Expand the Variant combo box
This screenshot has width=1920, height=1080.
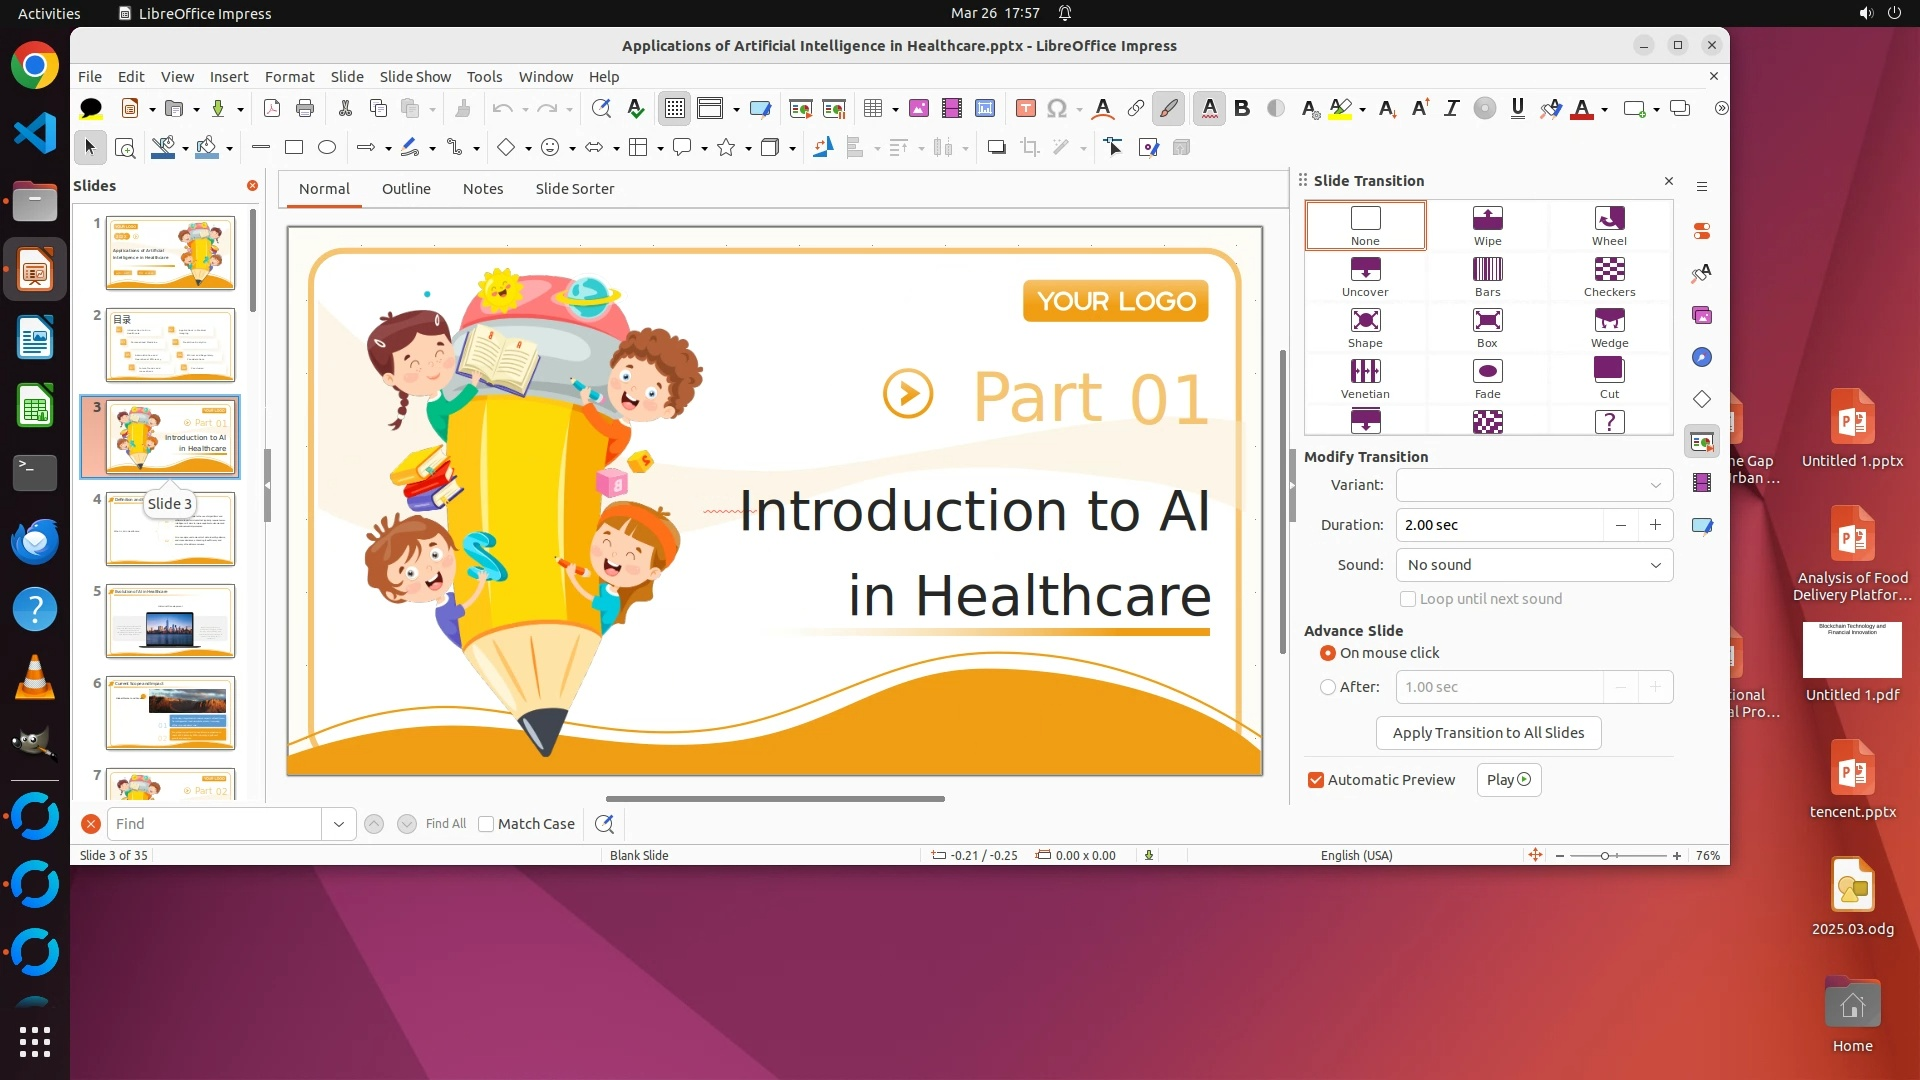1534,485
